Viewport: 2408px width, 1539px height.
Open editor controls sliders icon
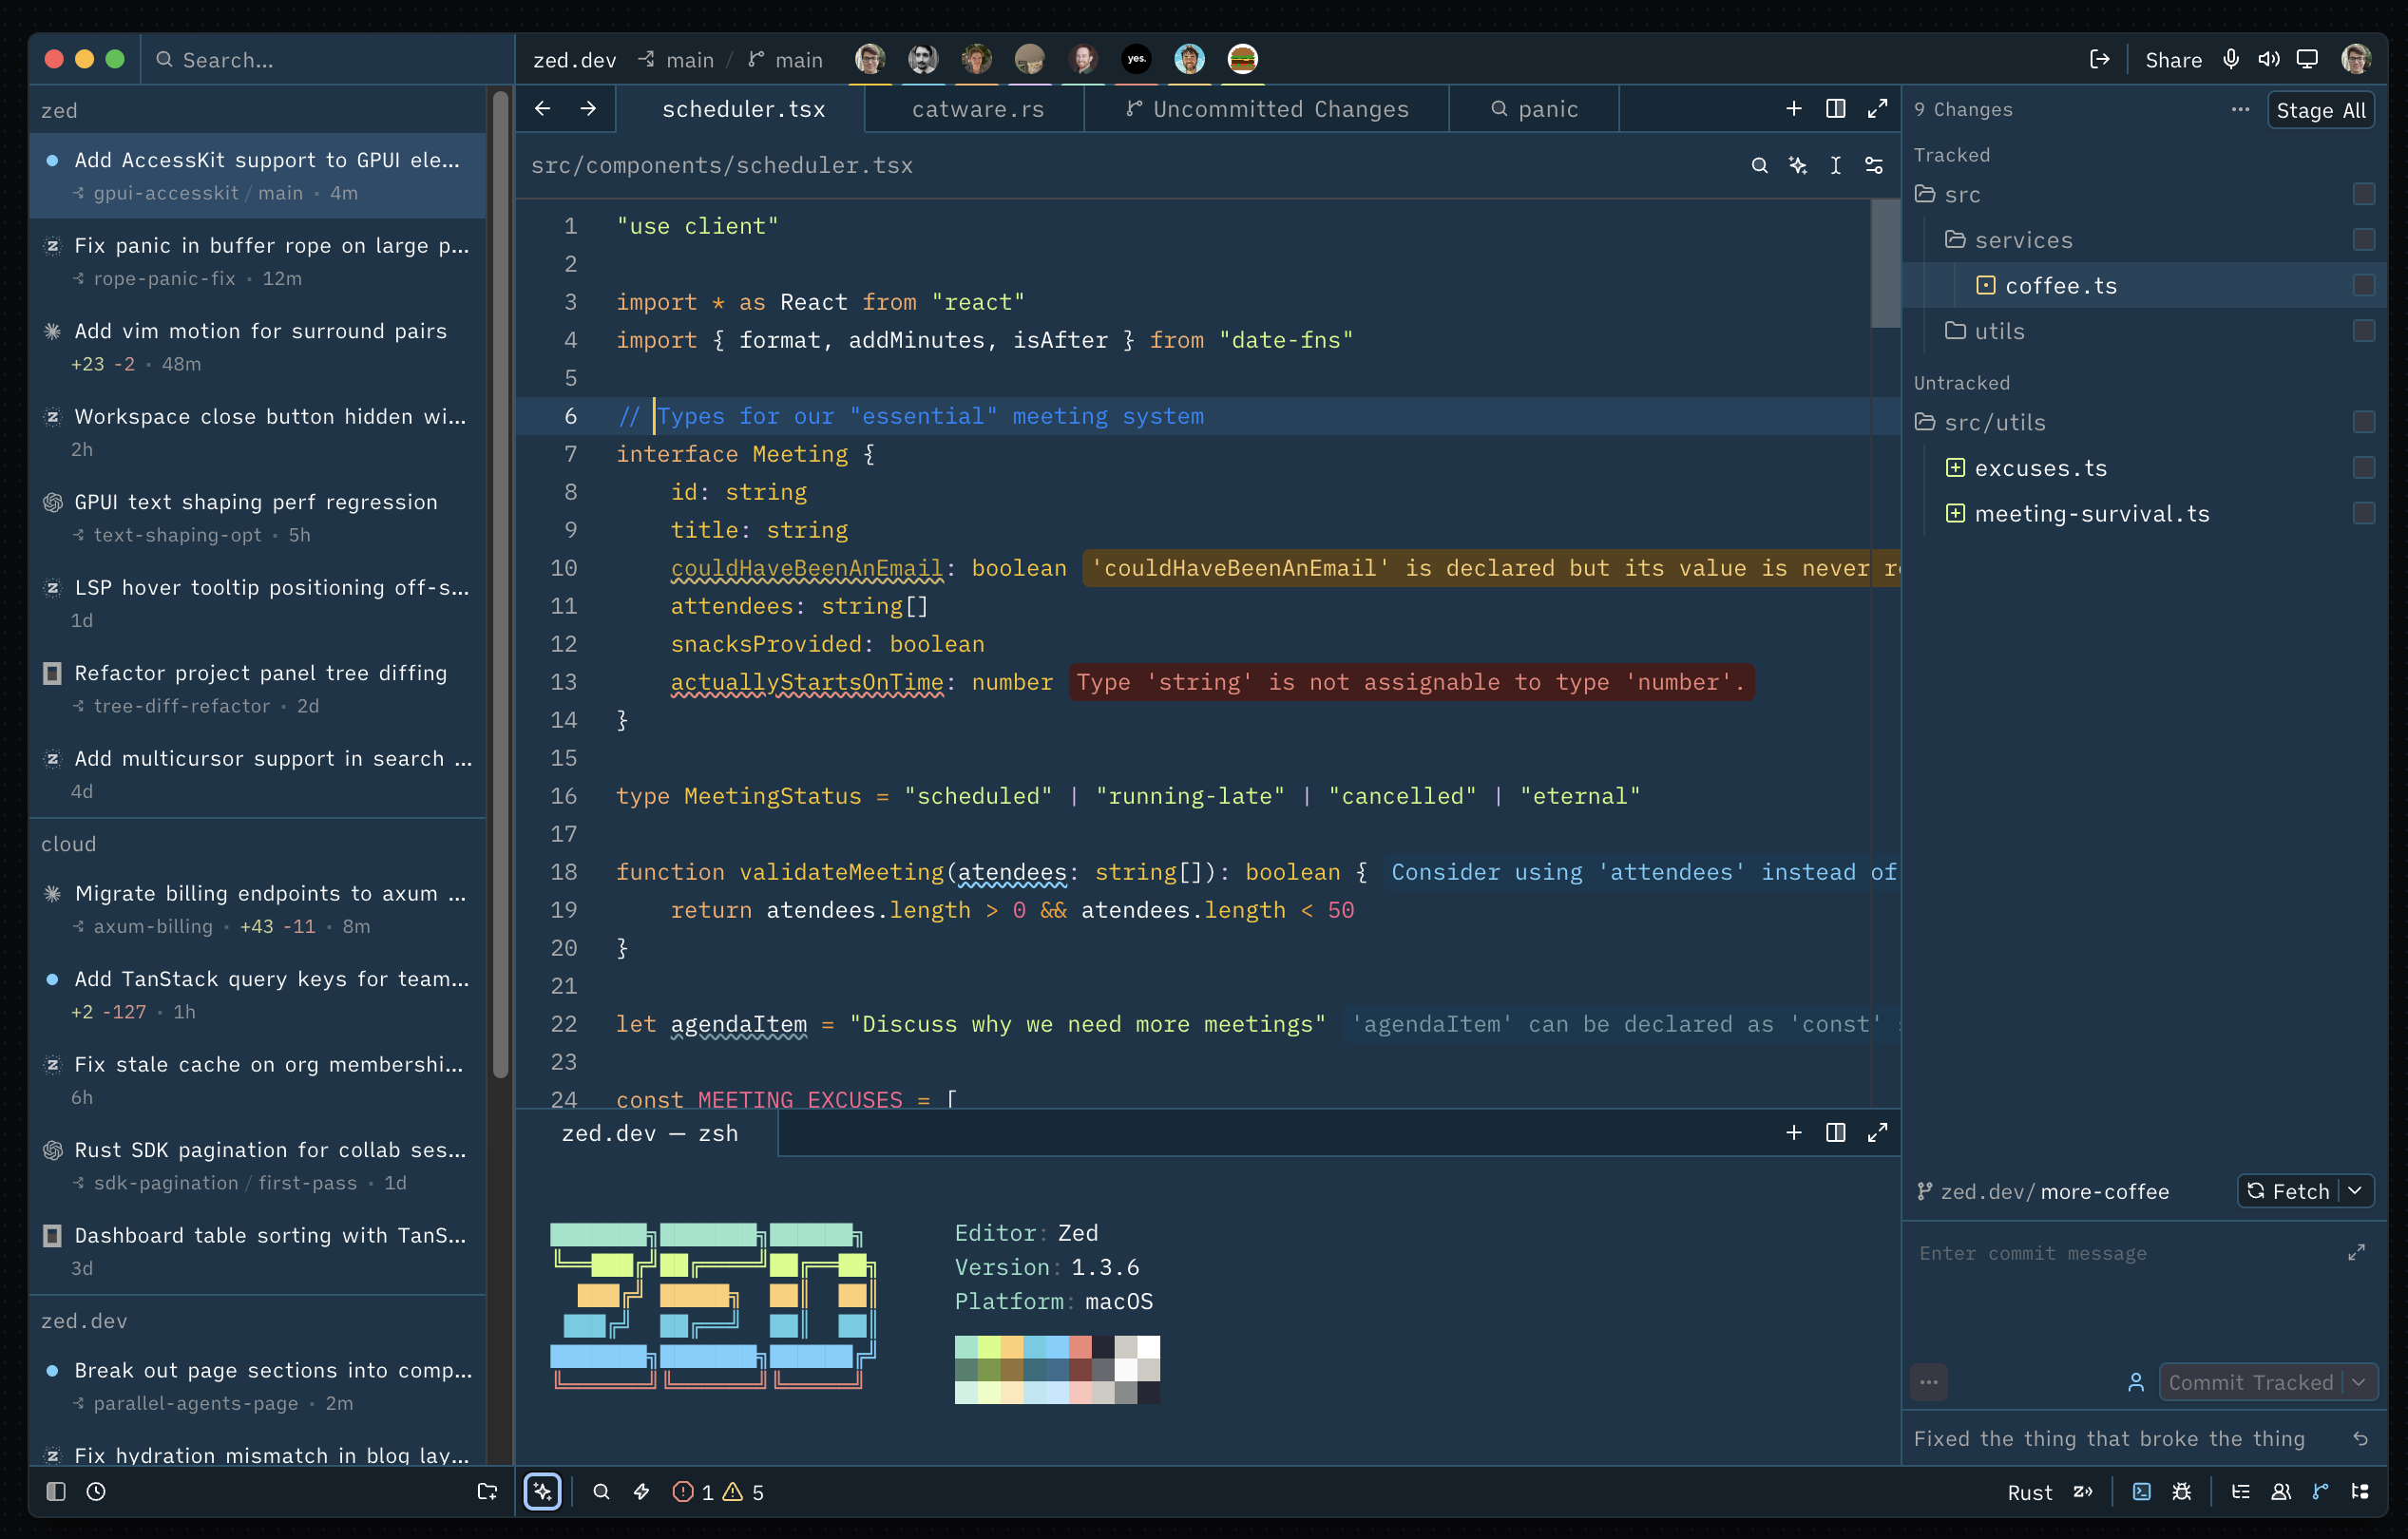click(x=1874, y=165)
